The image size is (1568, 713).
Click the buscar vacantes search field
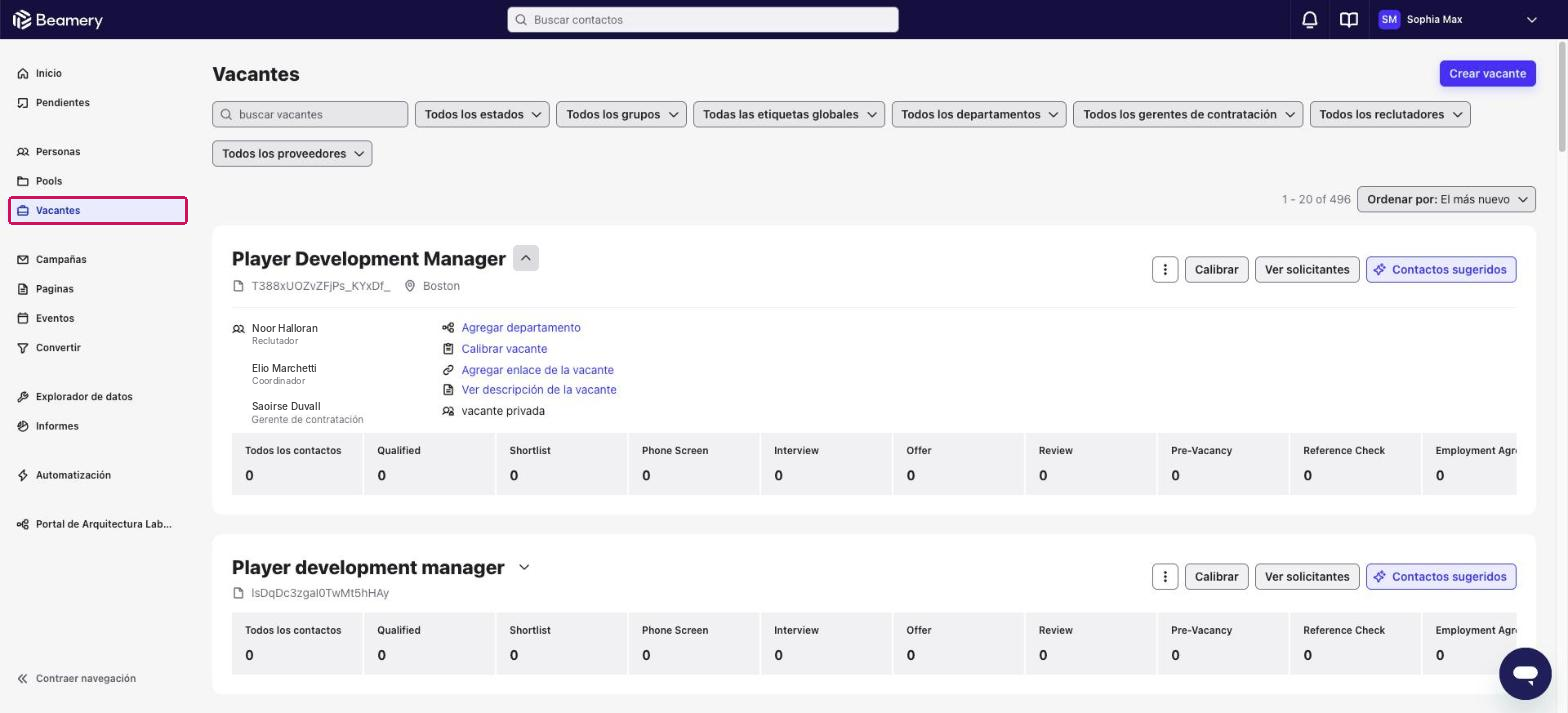[310, 115]
